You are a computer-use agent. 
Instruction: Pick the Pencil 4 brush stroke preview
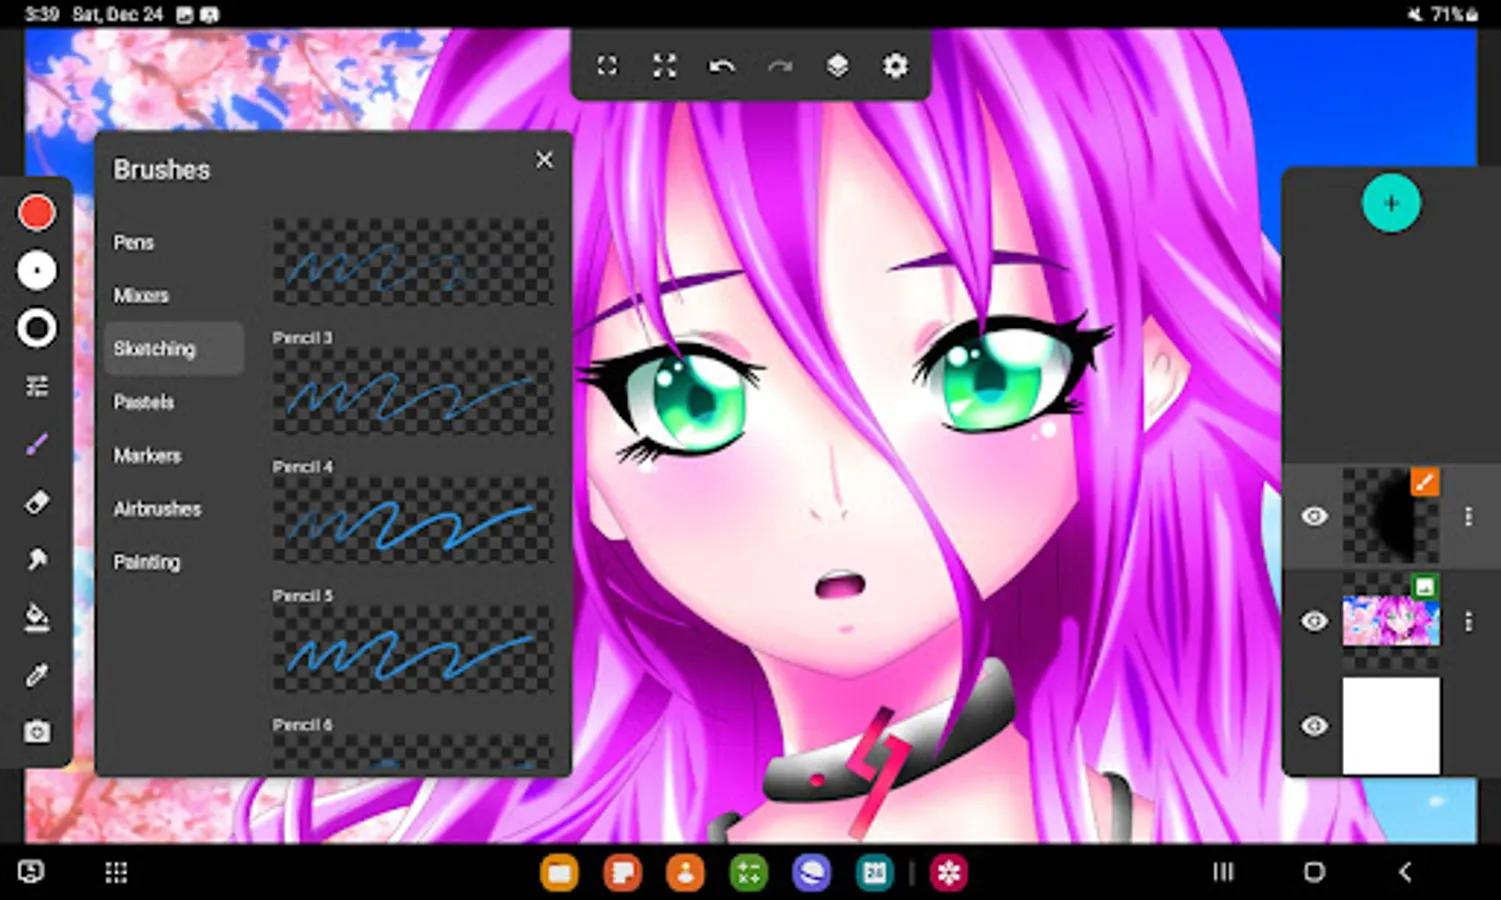click(x=412, y=520)
